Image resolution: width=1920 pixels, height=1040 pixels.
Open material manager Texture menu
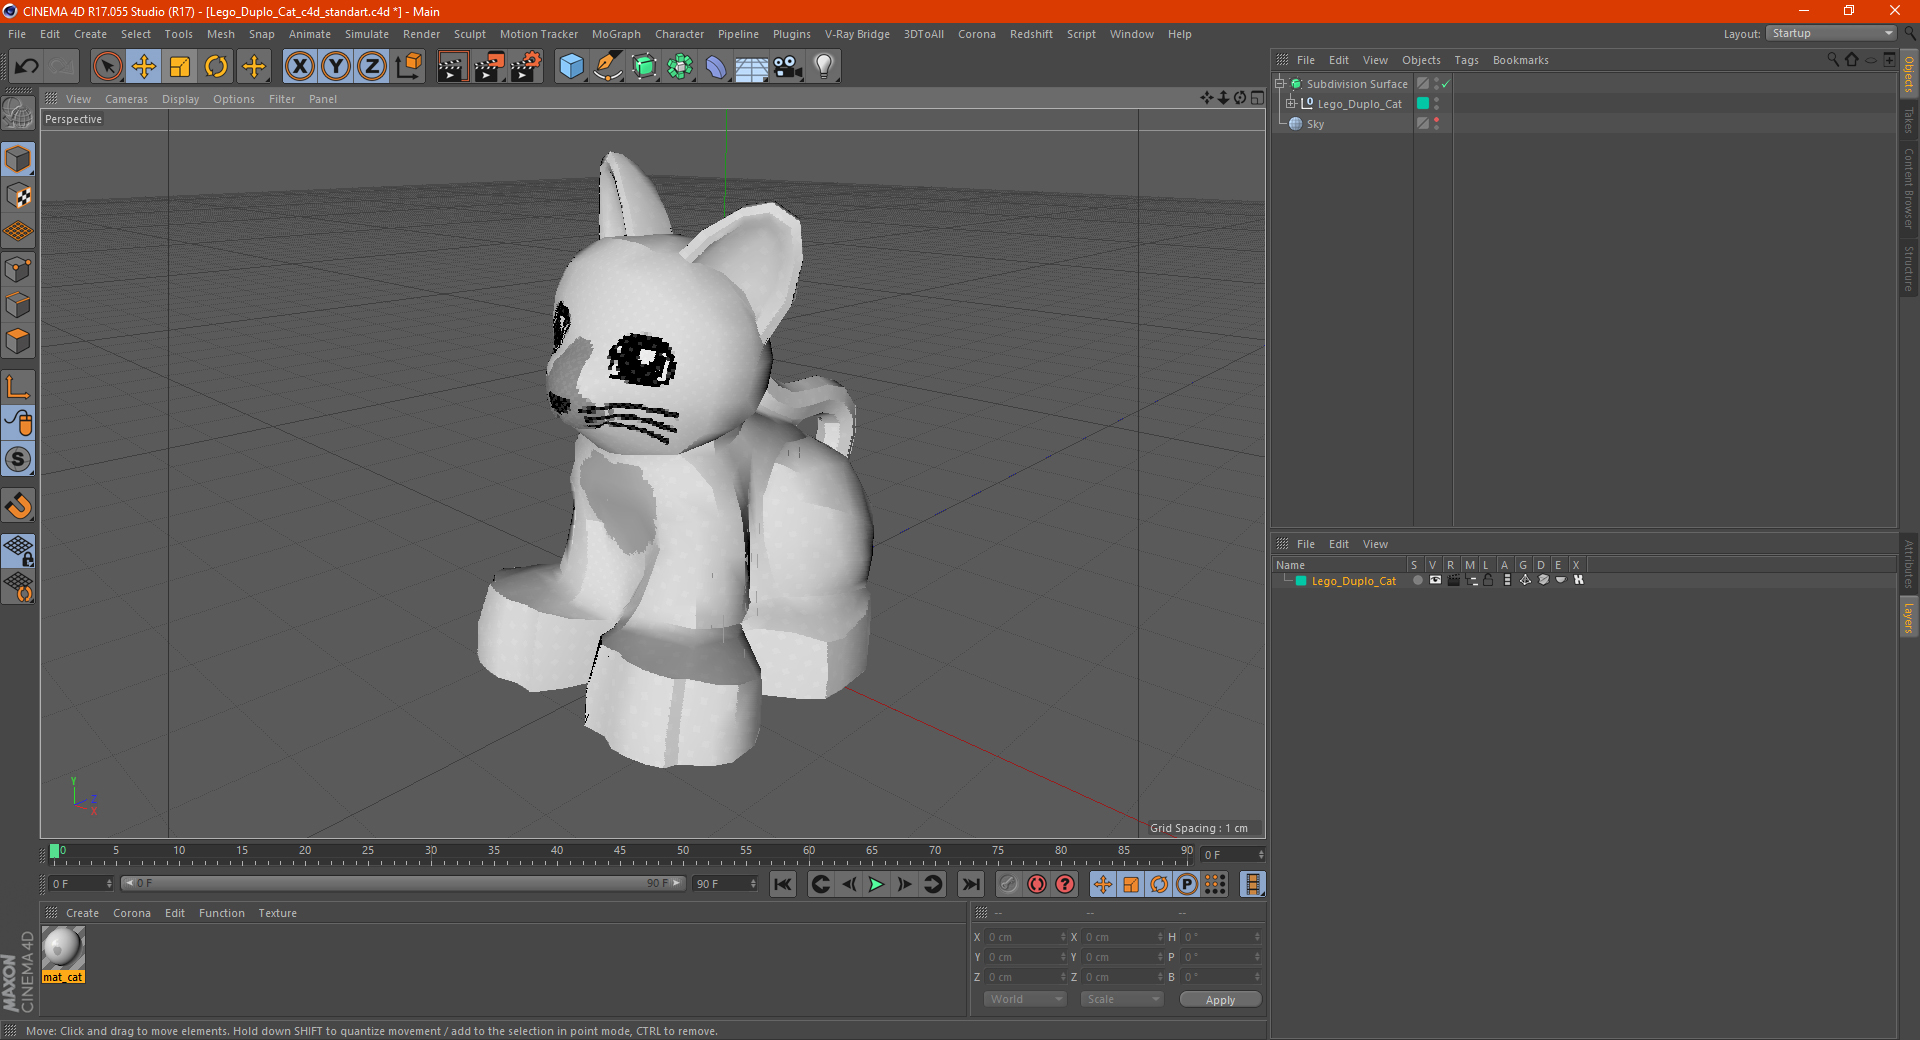tap(277, 913)
